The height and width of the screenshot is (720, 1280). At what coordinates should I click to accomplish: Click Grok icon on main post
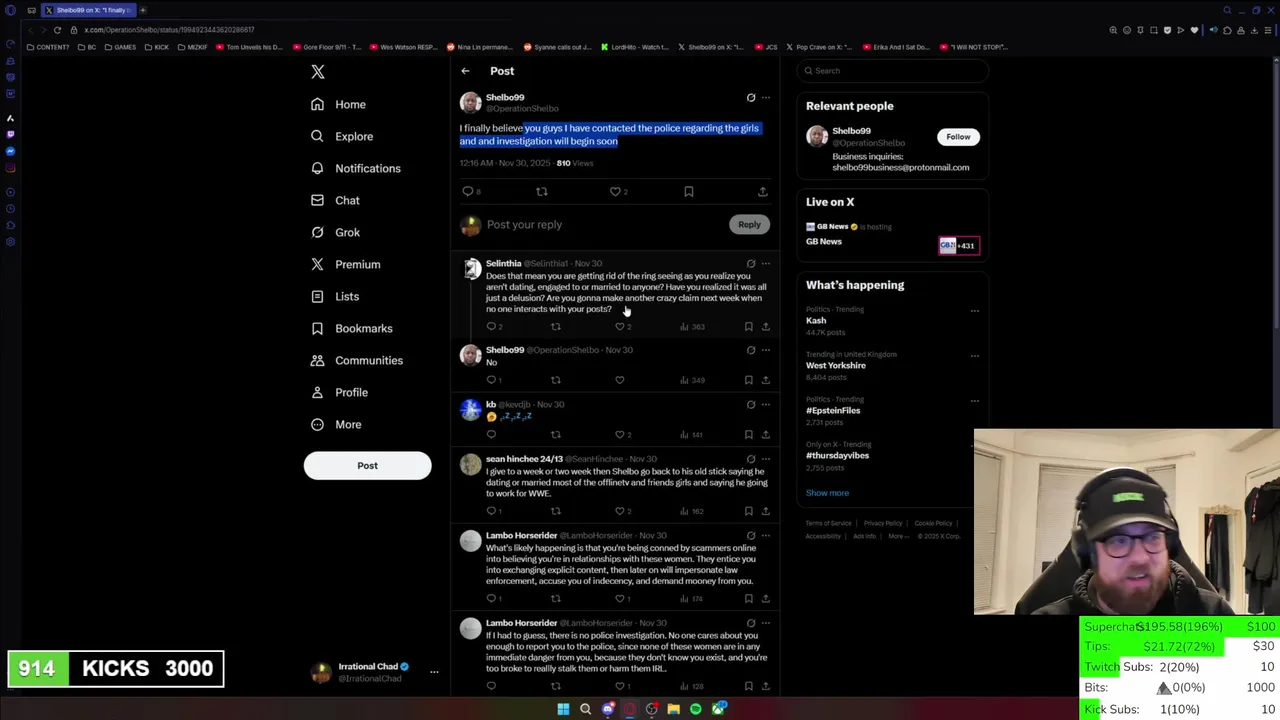[751, 98]
